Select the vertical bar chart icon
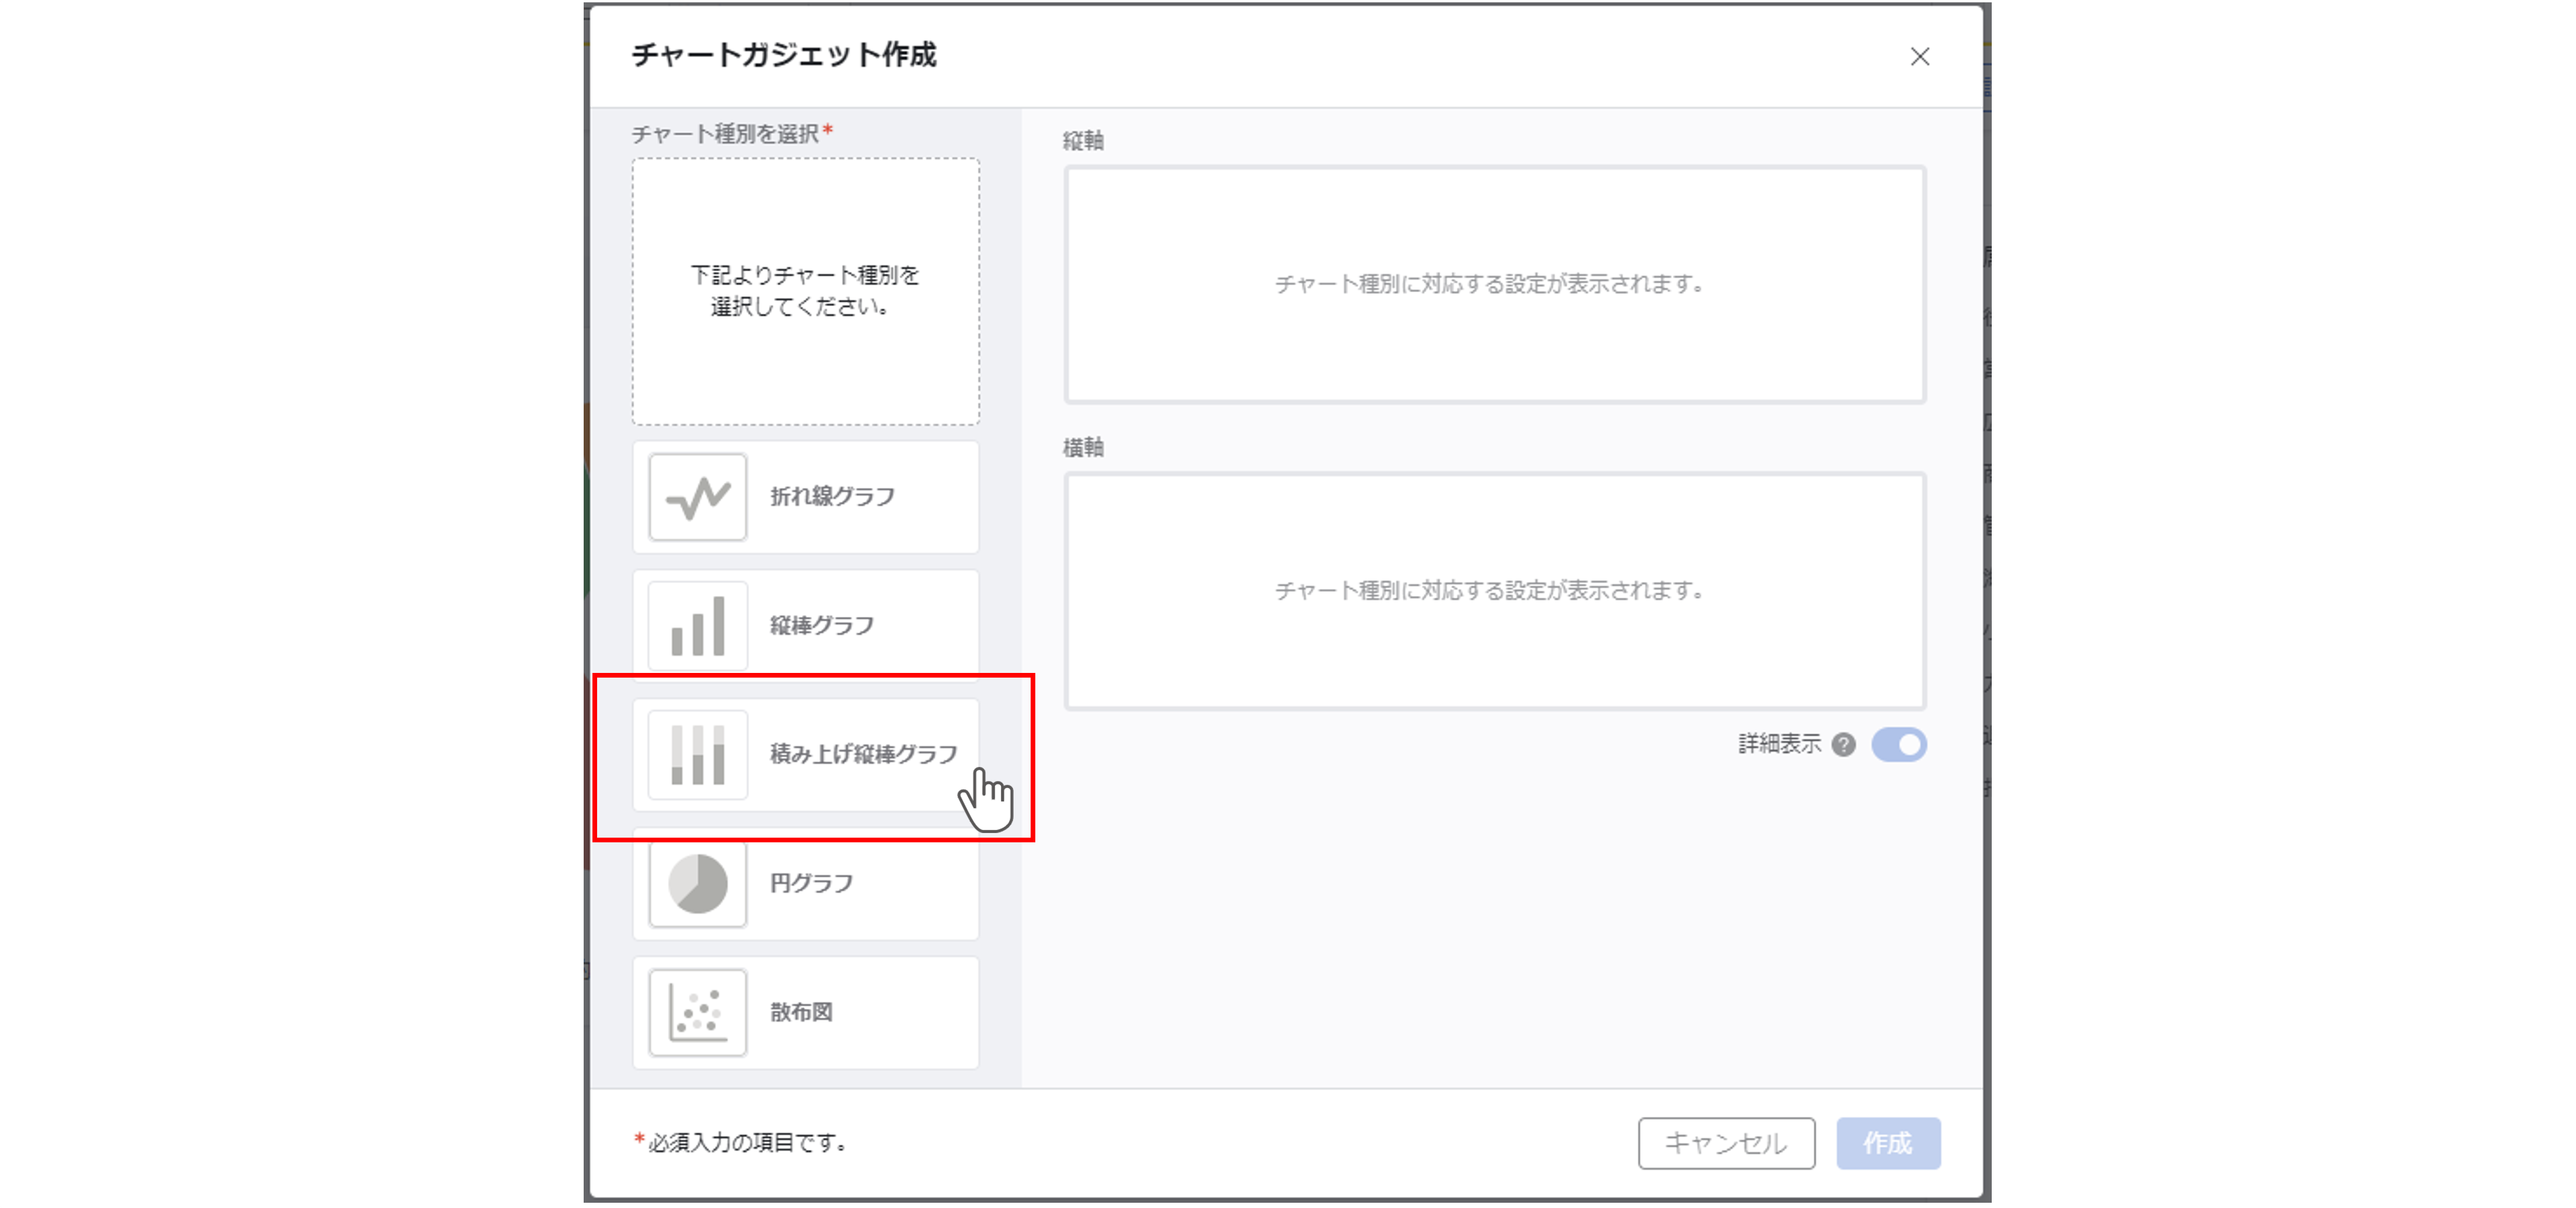This screenshot has height=1208, width=2576. [x=697, y=626]
